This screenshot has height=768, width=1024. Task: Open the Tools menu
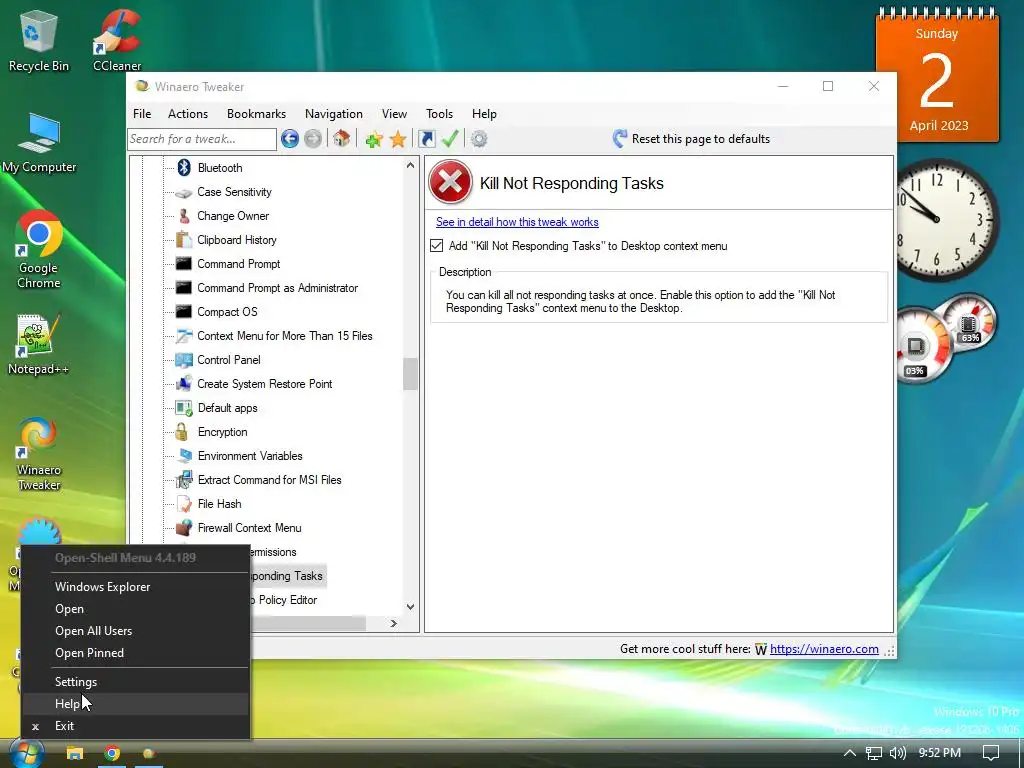pos(440,114)
